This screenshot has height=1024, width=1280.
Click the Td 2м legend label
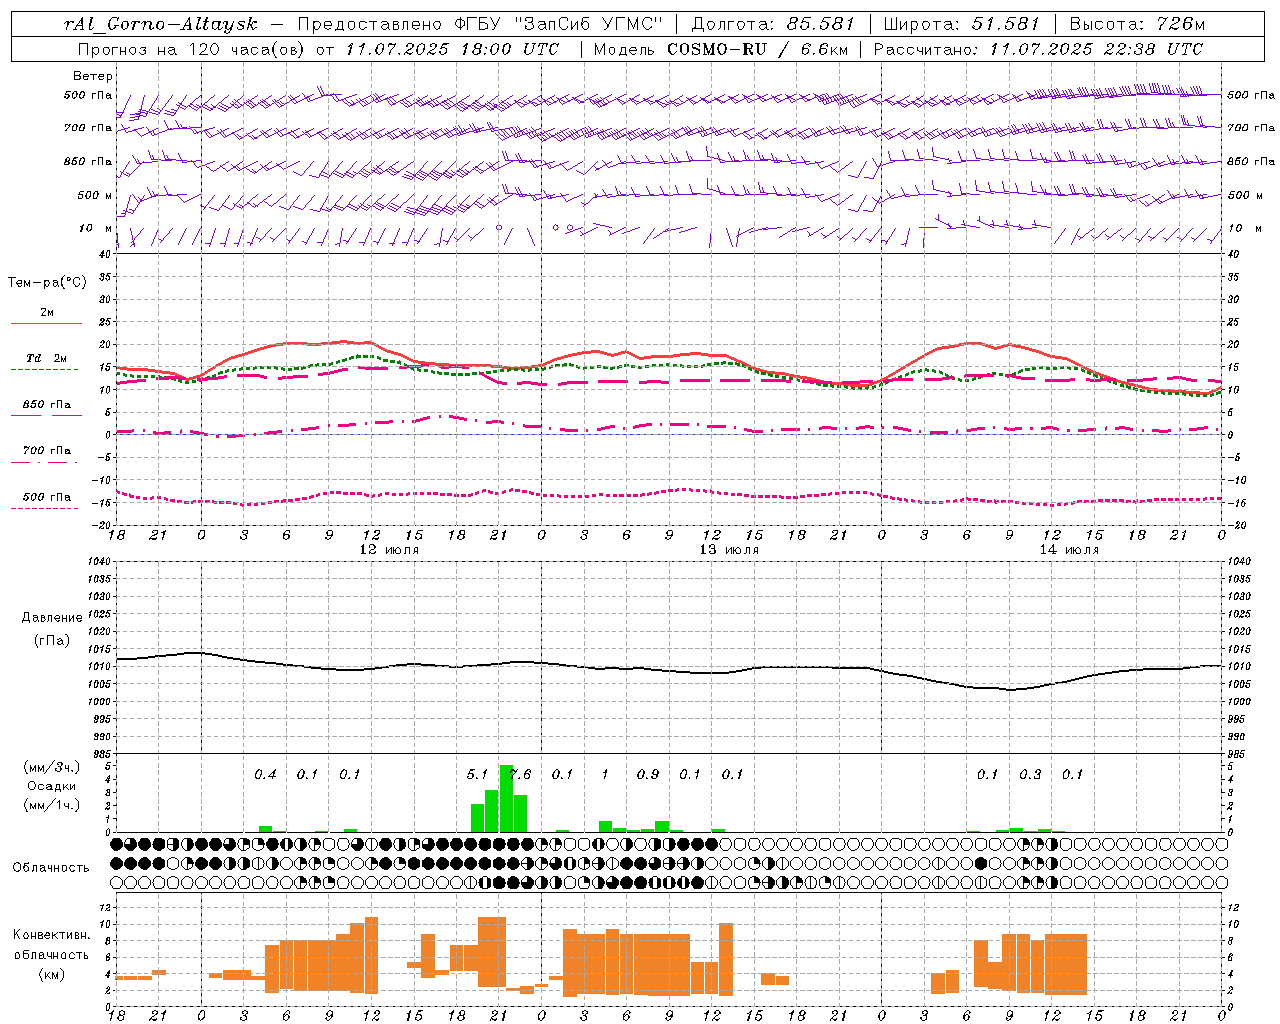47,358
